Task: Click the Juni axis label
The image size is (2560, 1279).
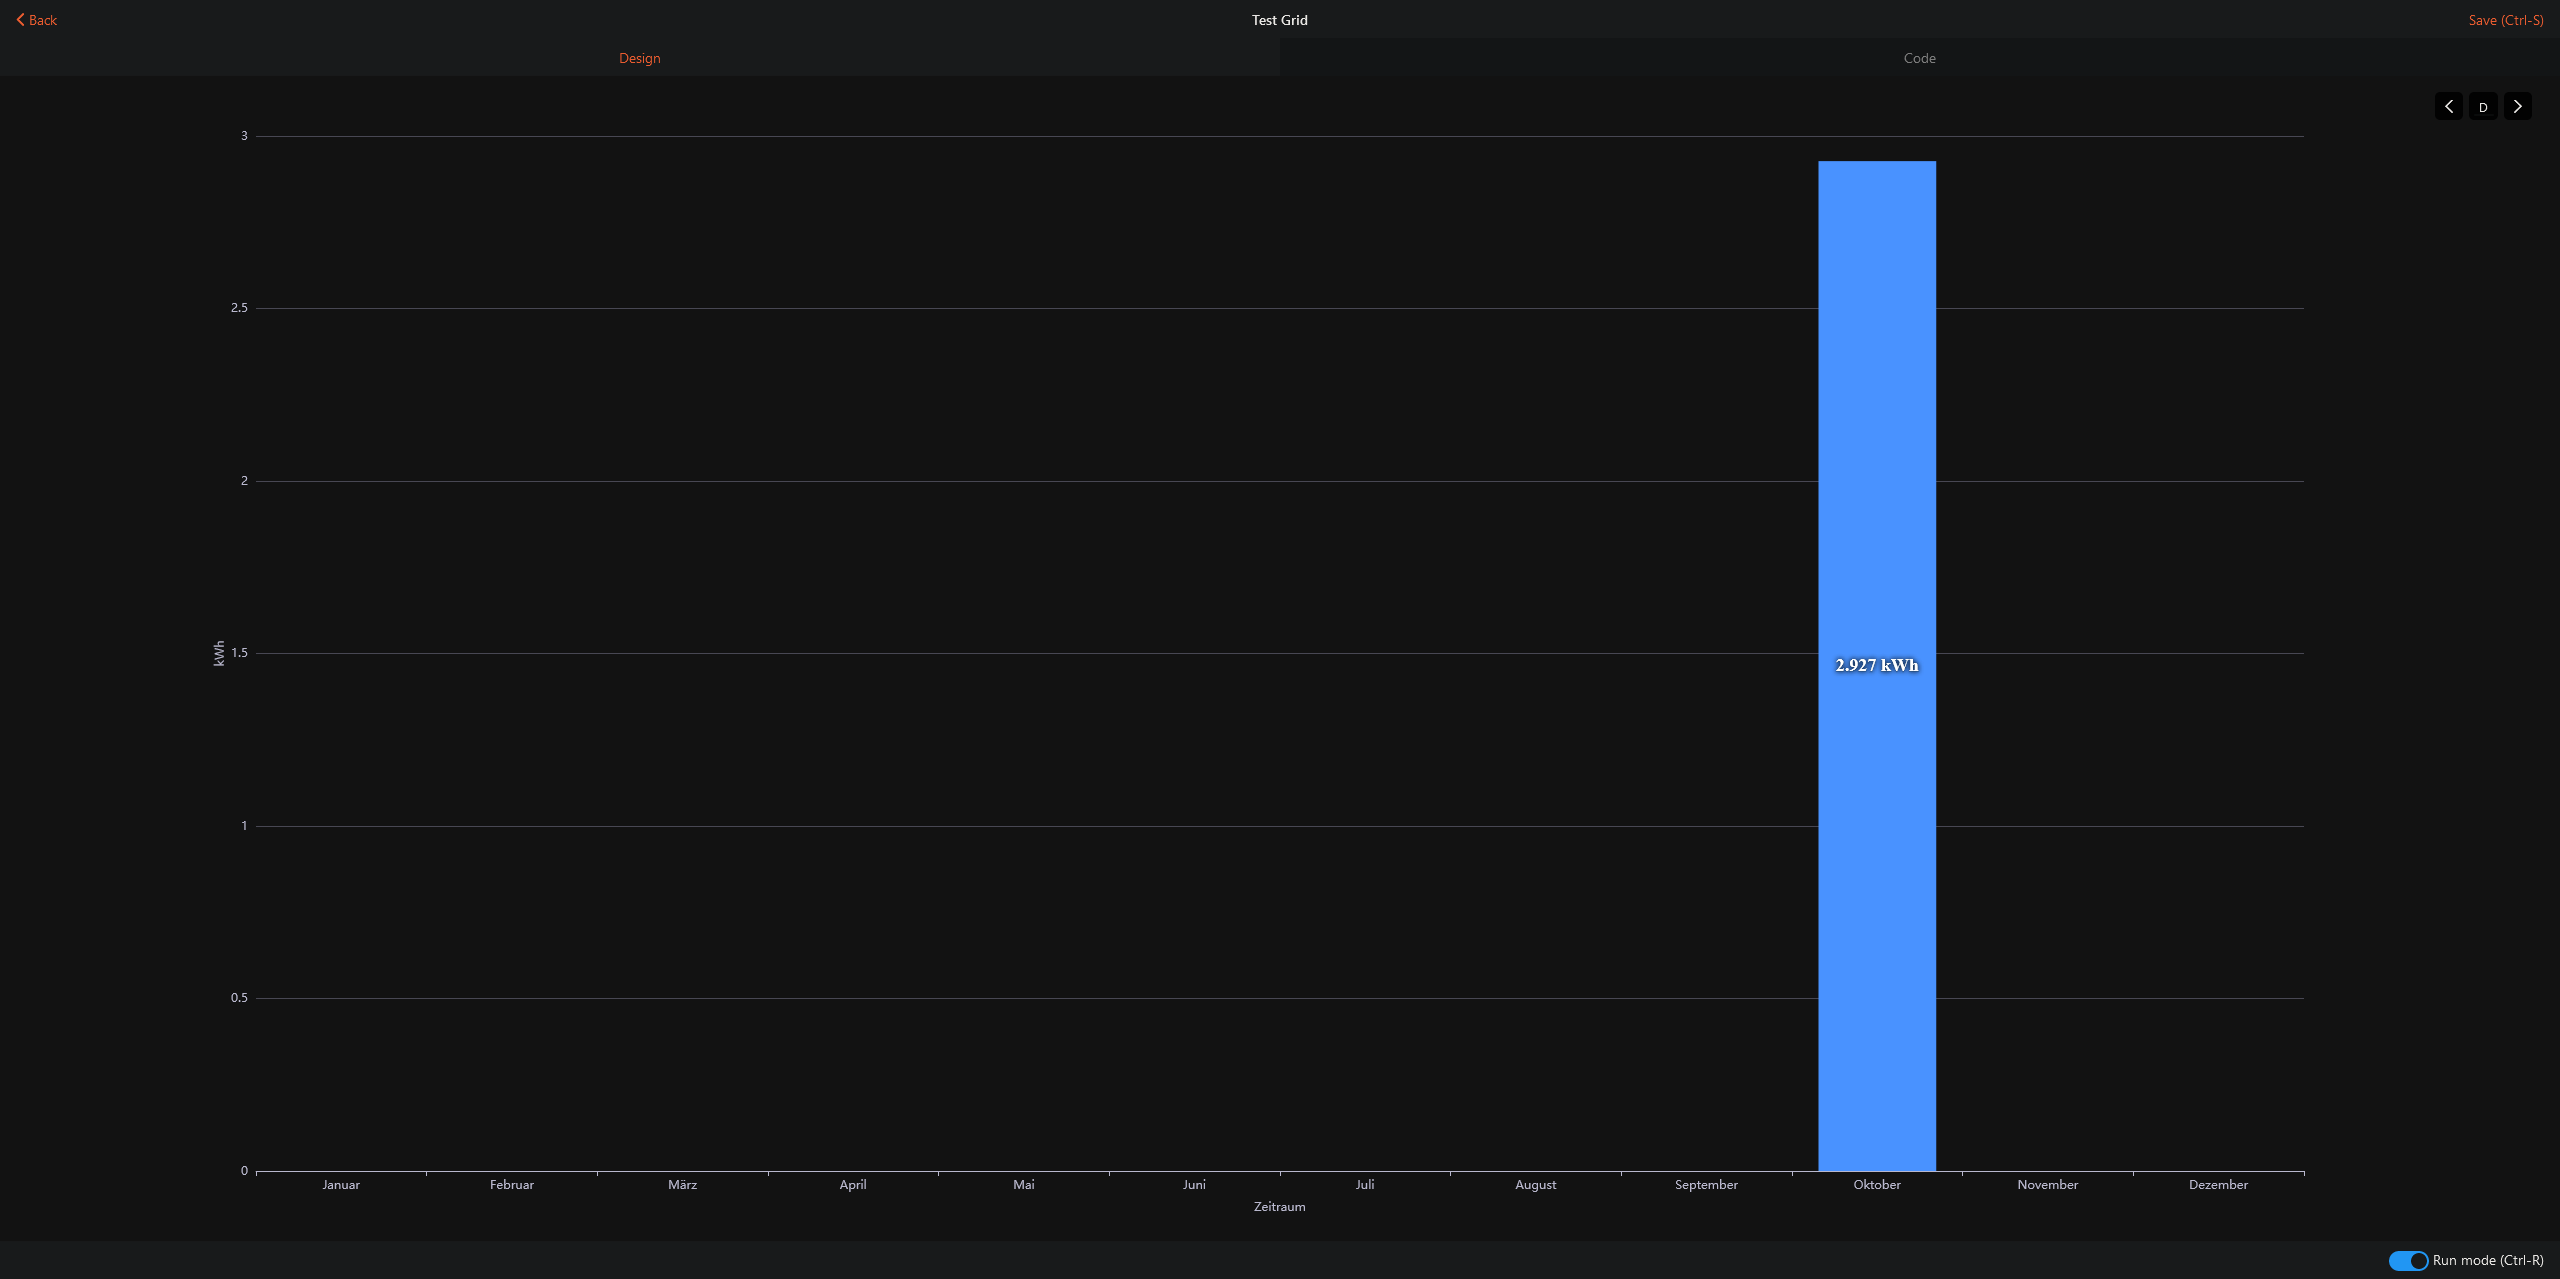Action: pos(1194,1184)
